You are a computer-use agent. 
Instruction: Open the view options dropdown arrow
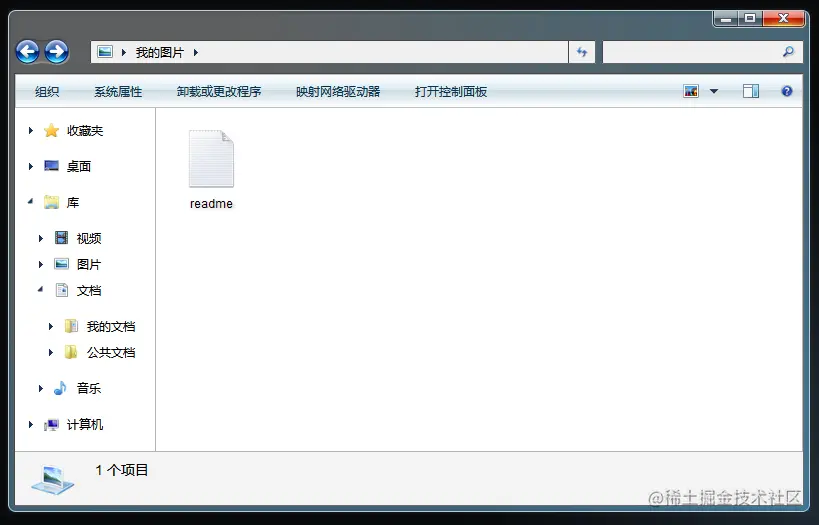coord(714,91)
